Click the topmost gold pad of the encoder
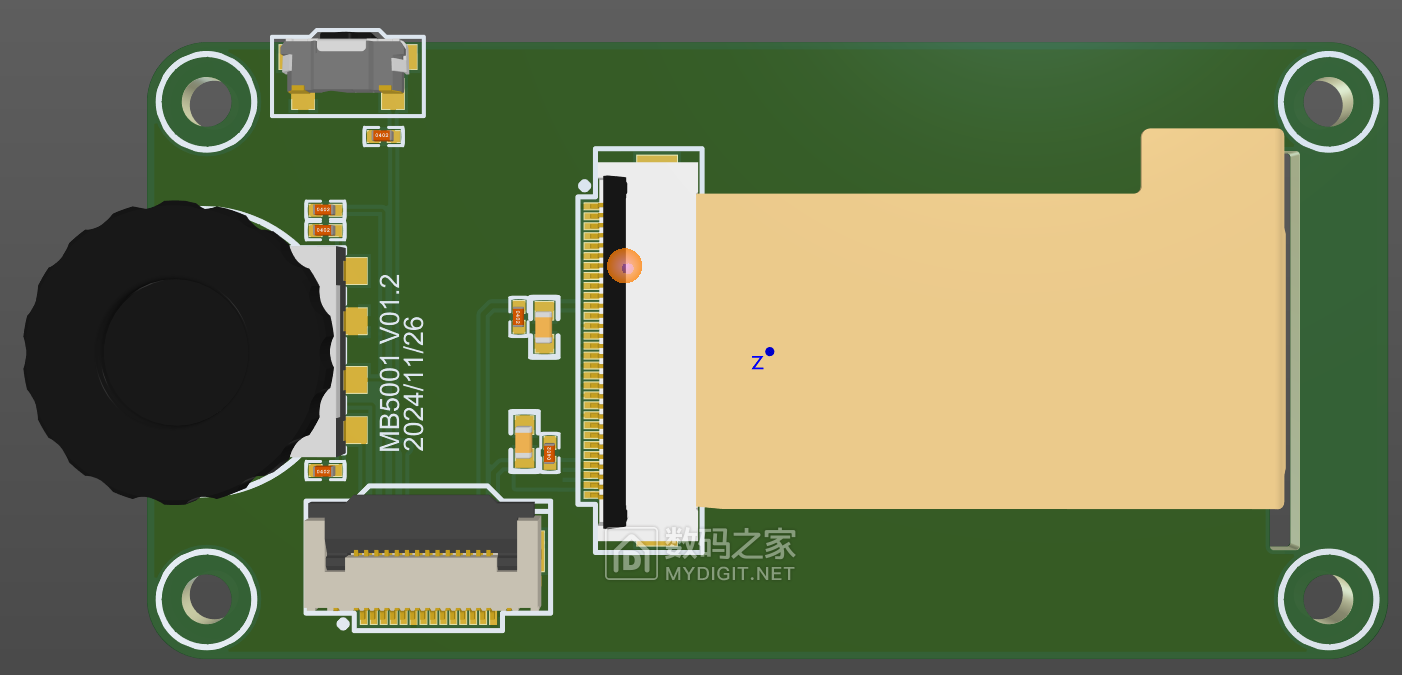The width and height of the screenshot is (1402, 675). 355,271
